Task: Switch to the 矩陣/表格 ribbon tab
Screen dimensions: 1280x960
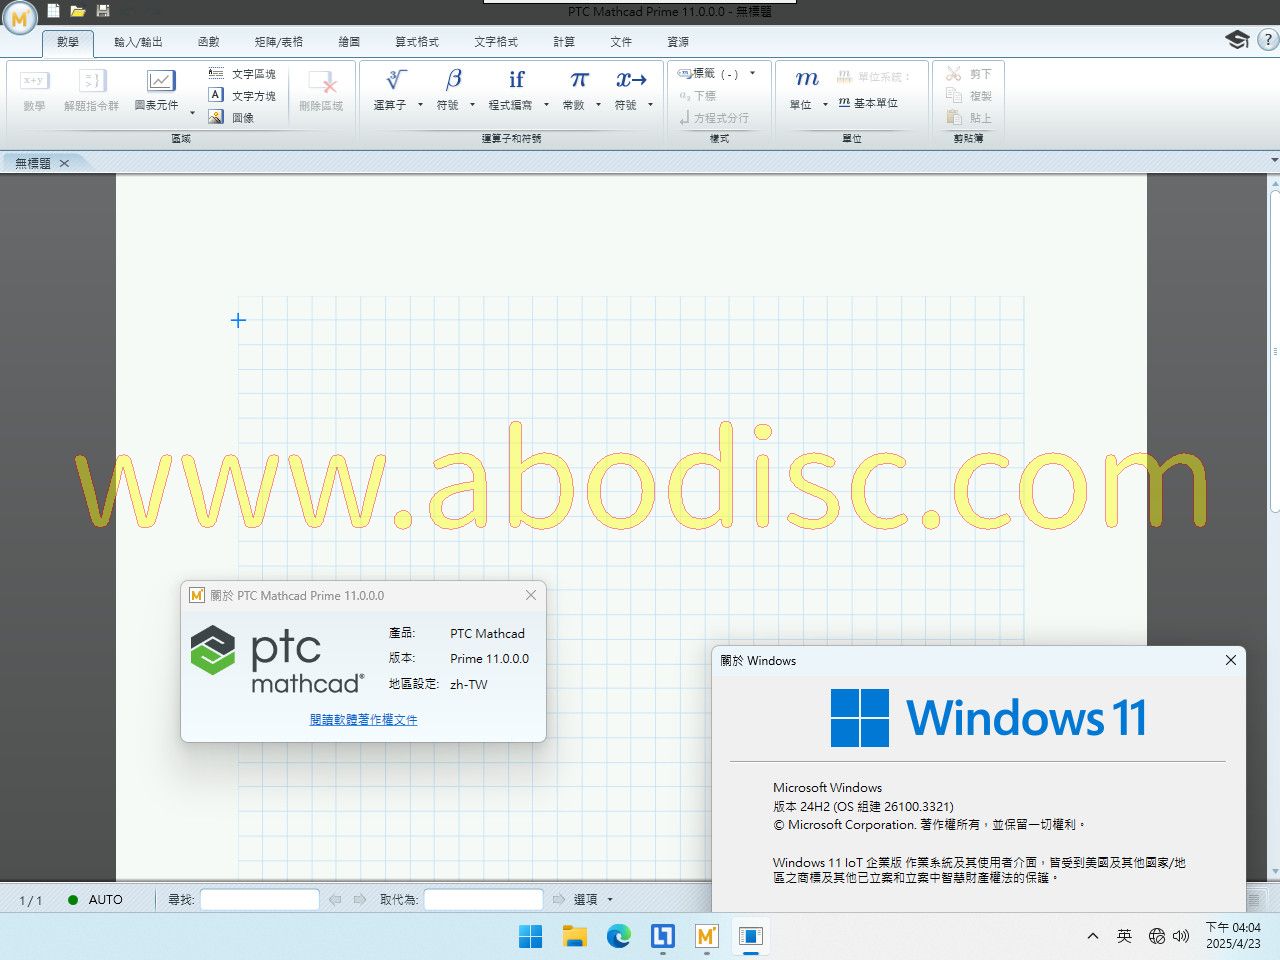Action: (x=279, y=42)
